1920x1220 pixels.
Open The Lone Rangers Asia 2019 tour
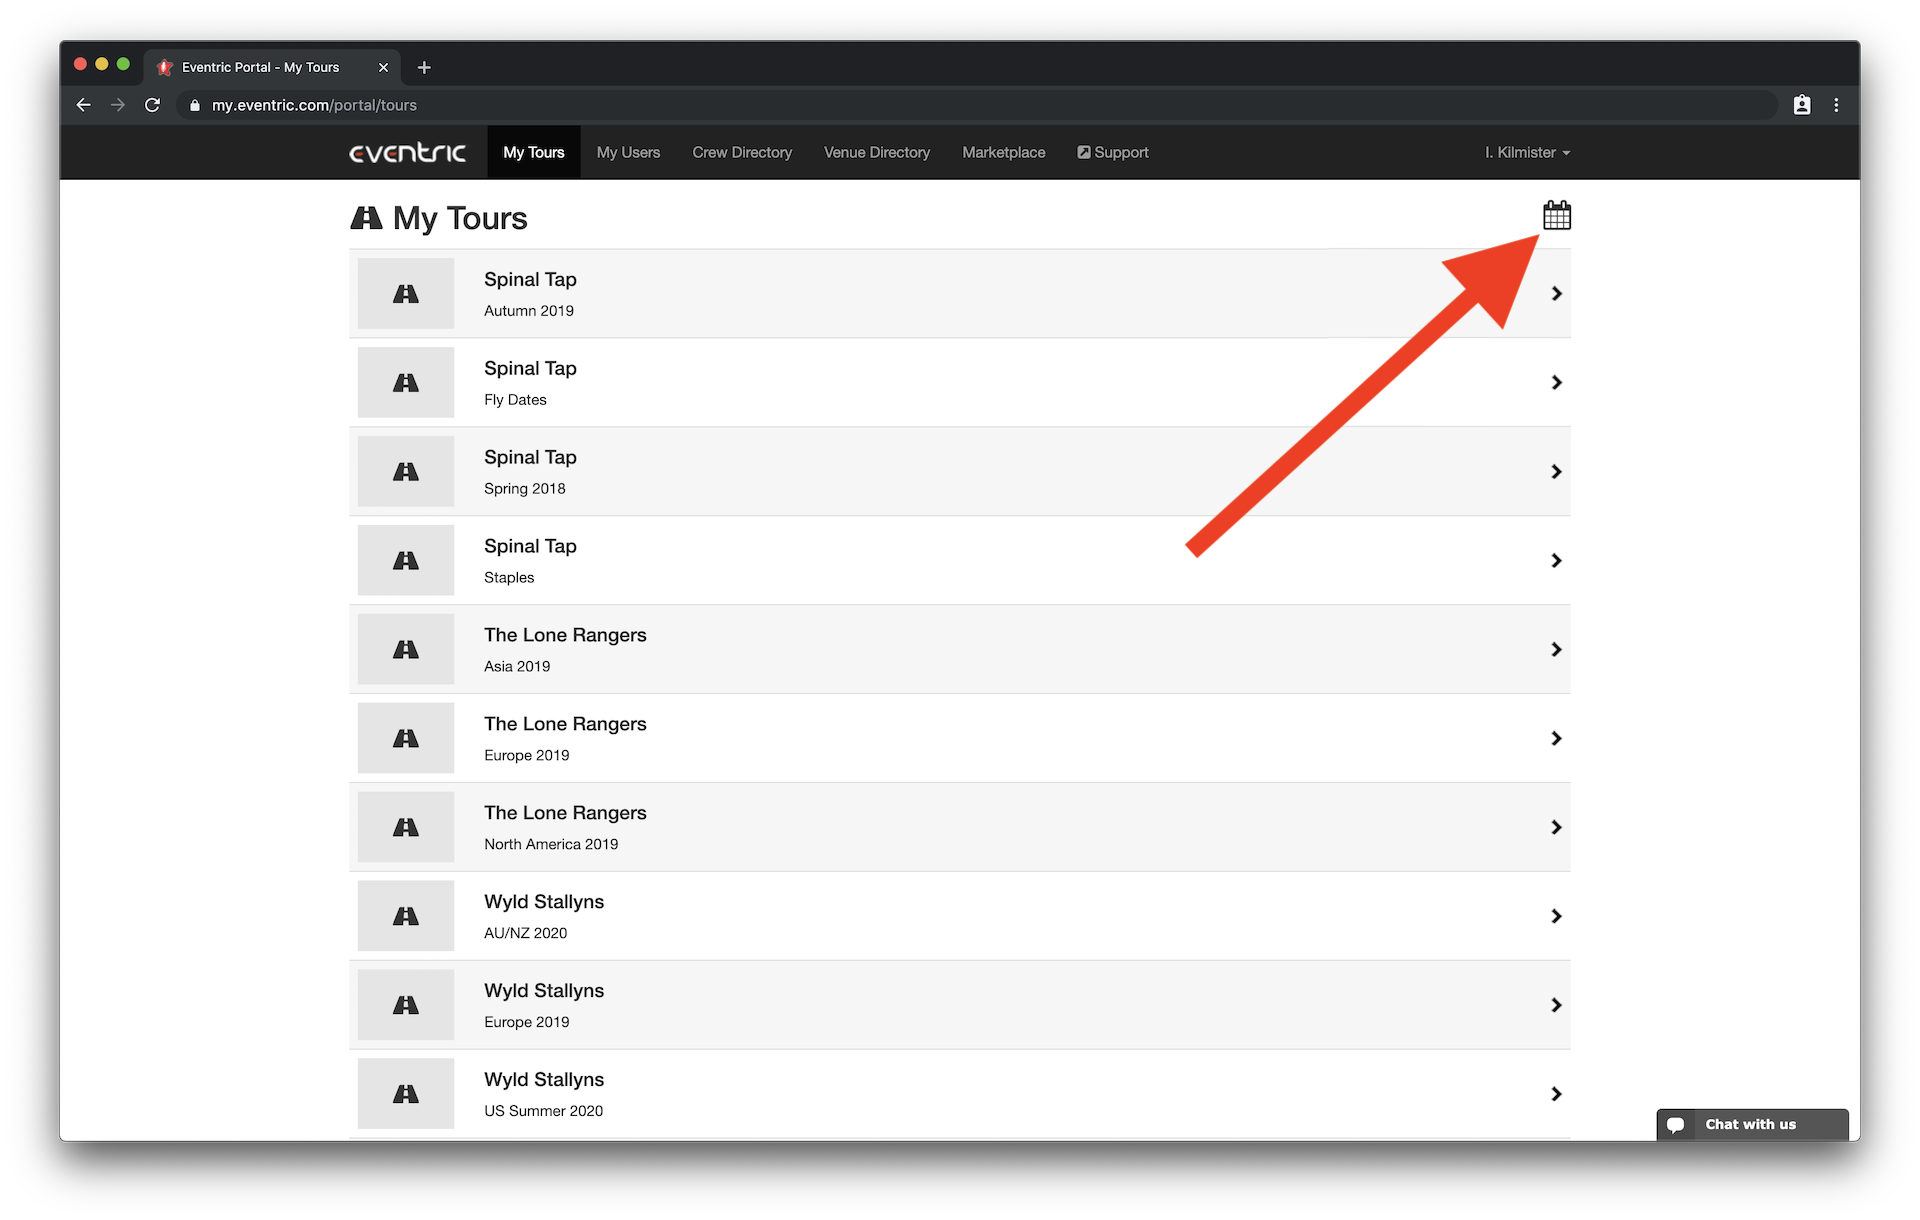[x=960, y=650]
